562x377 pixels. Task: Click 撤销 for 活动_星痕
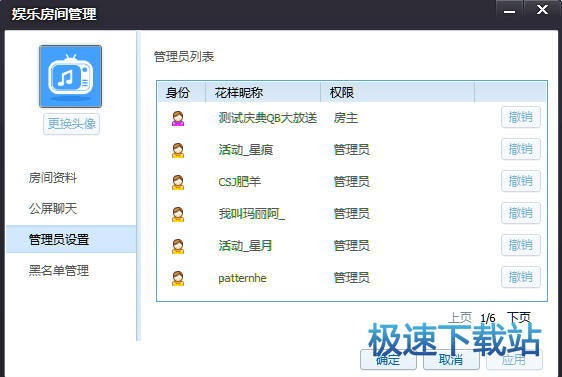[520, 149]
